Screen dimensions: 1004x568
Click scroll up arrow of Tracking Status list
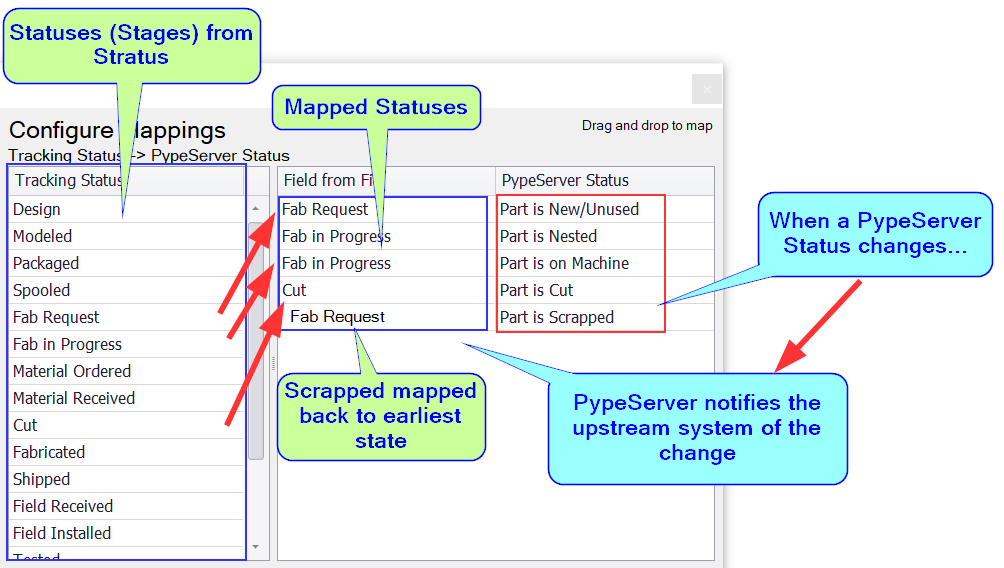[x=255, y=209]
